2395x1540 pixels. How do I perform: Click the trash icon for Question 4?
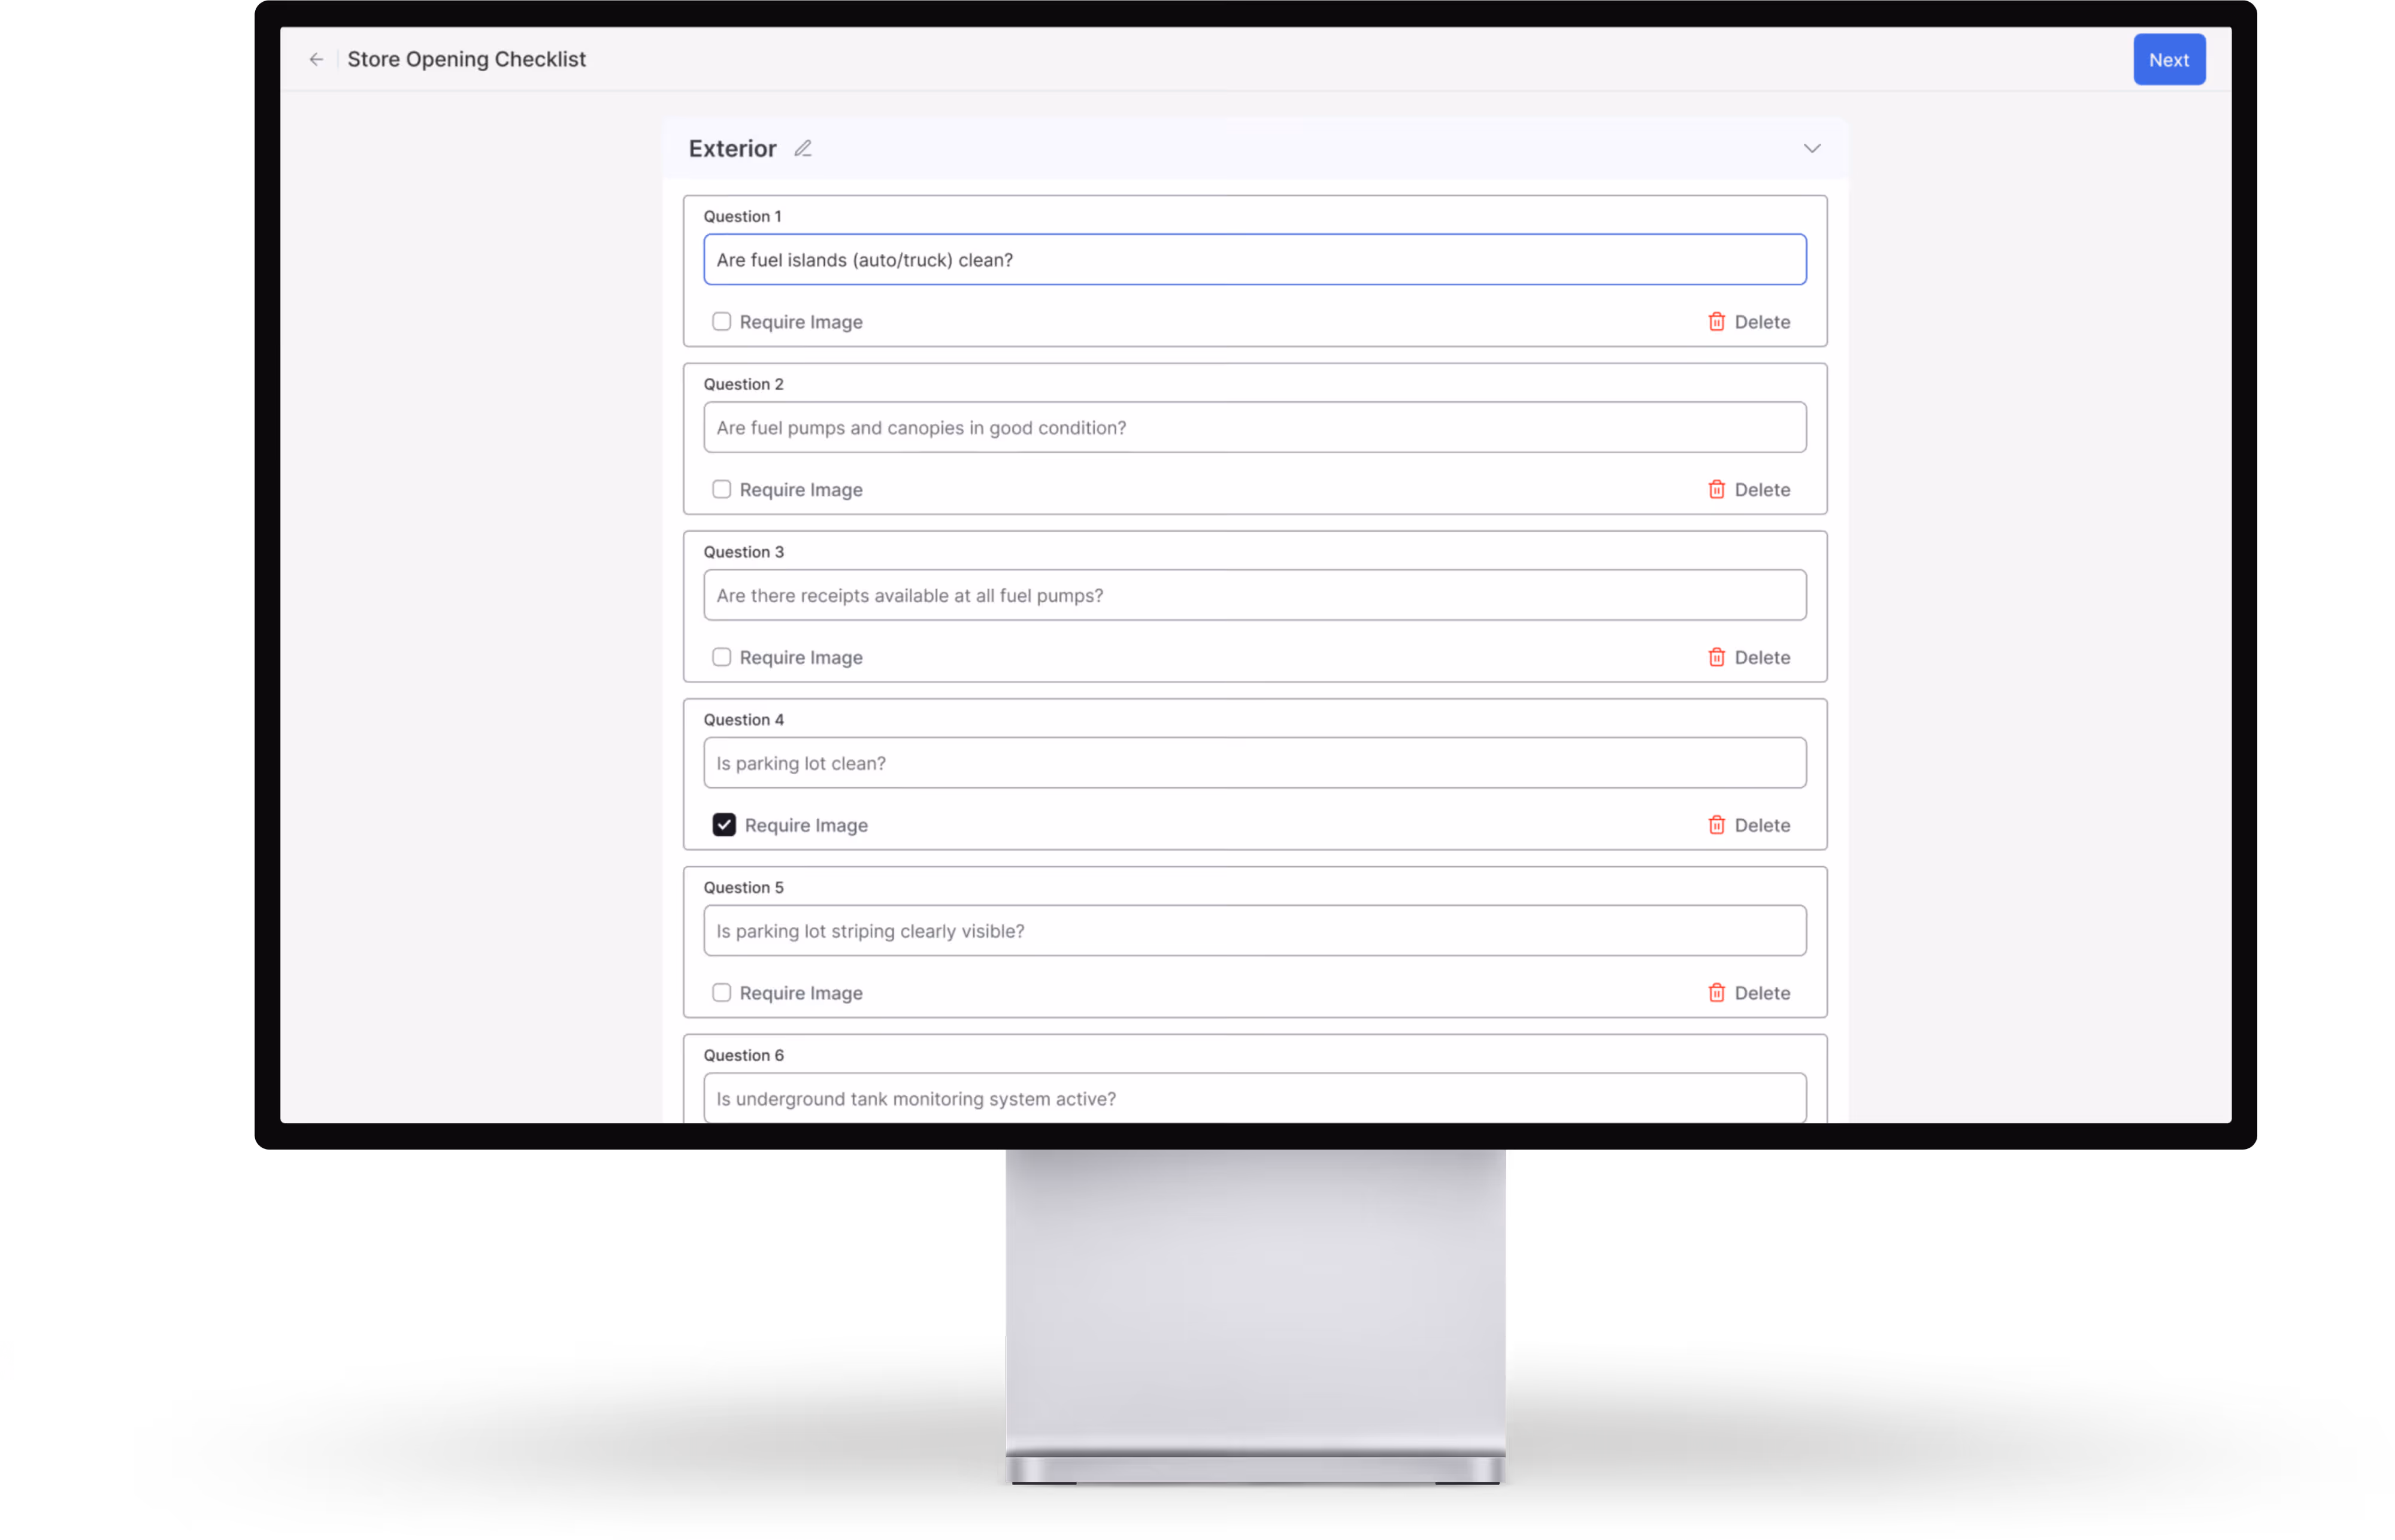click(1716, 825)
